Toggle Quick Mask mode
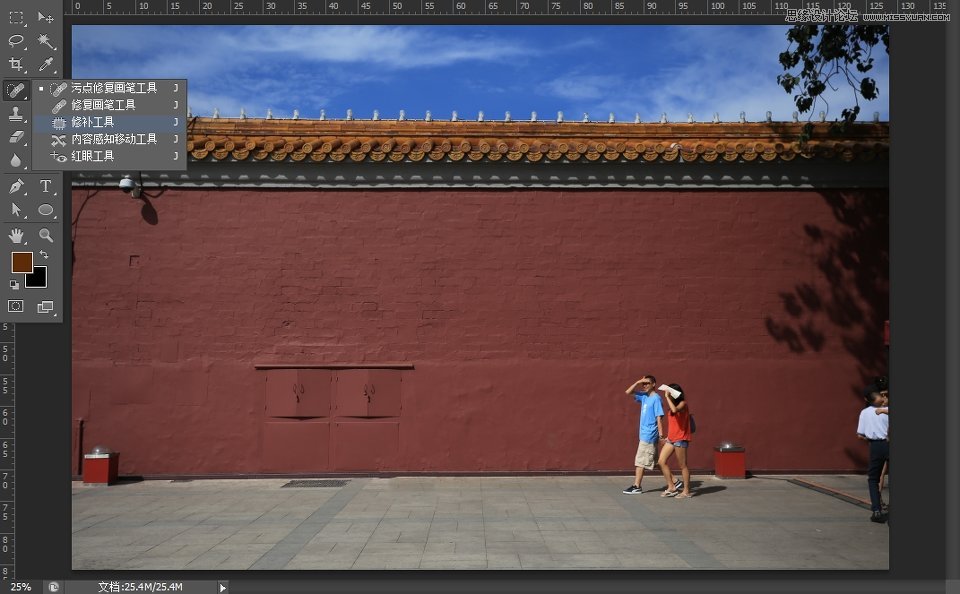The width and height of the screenshot is (960, 594). point(15,305)
